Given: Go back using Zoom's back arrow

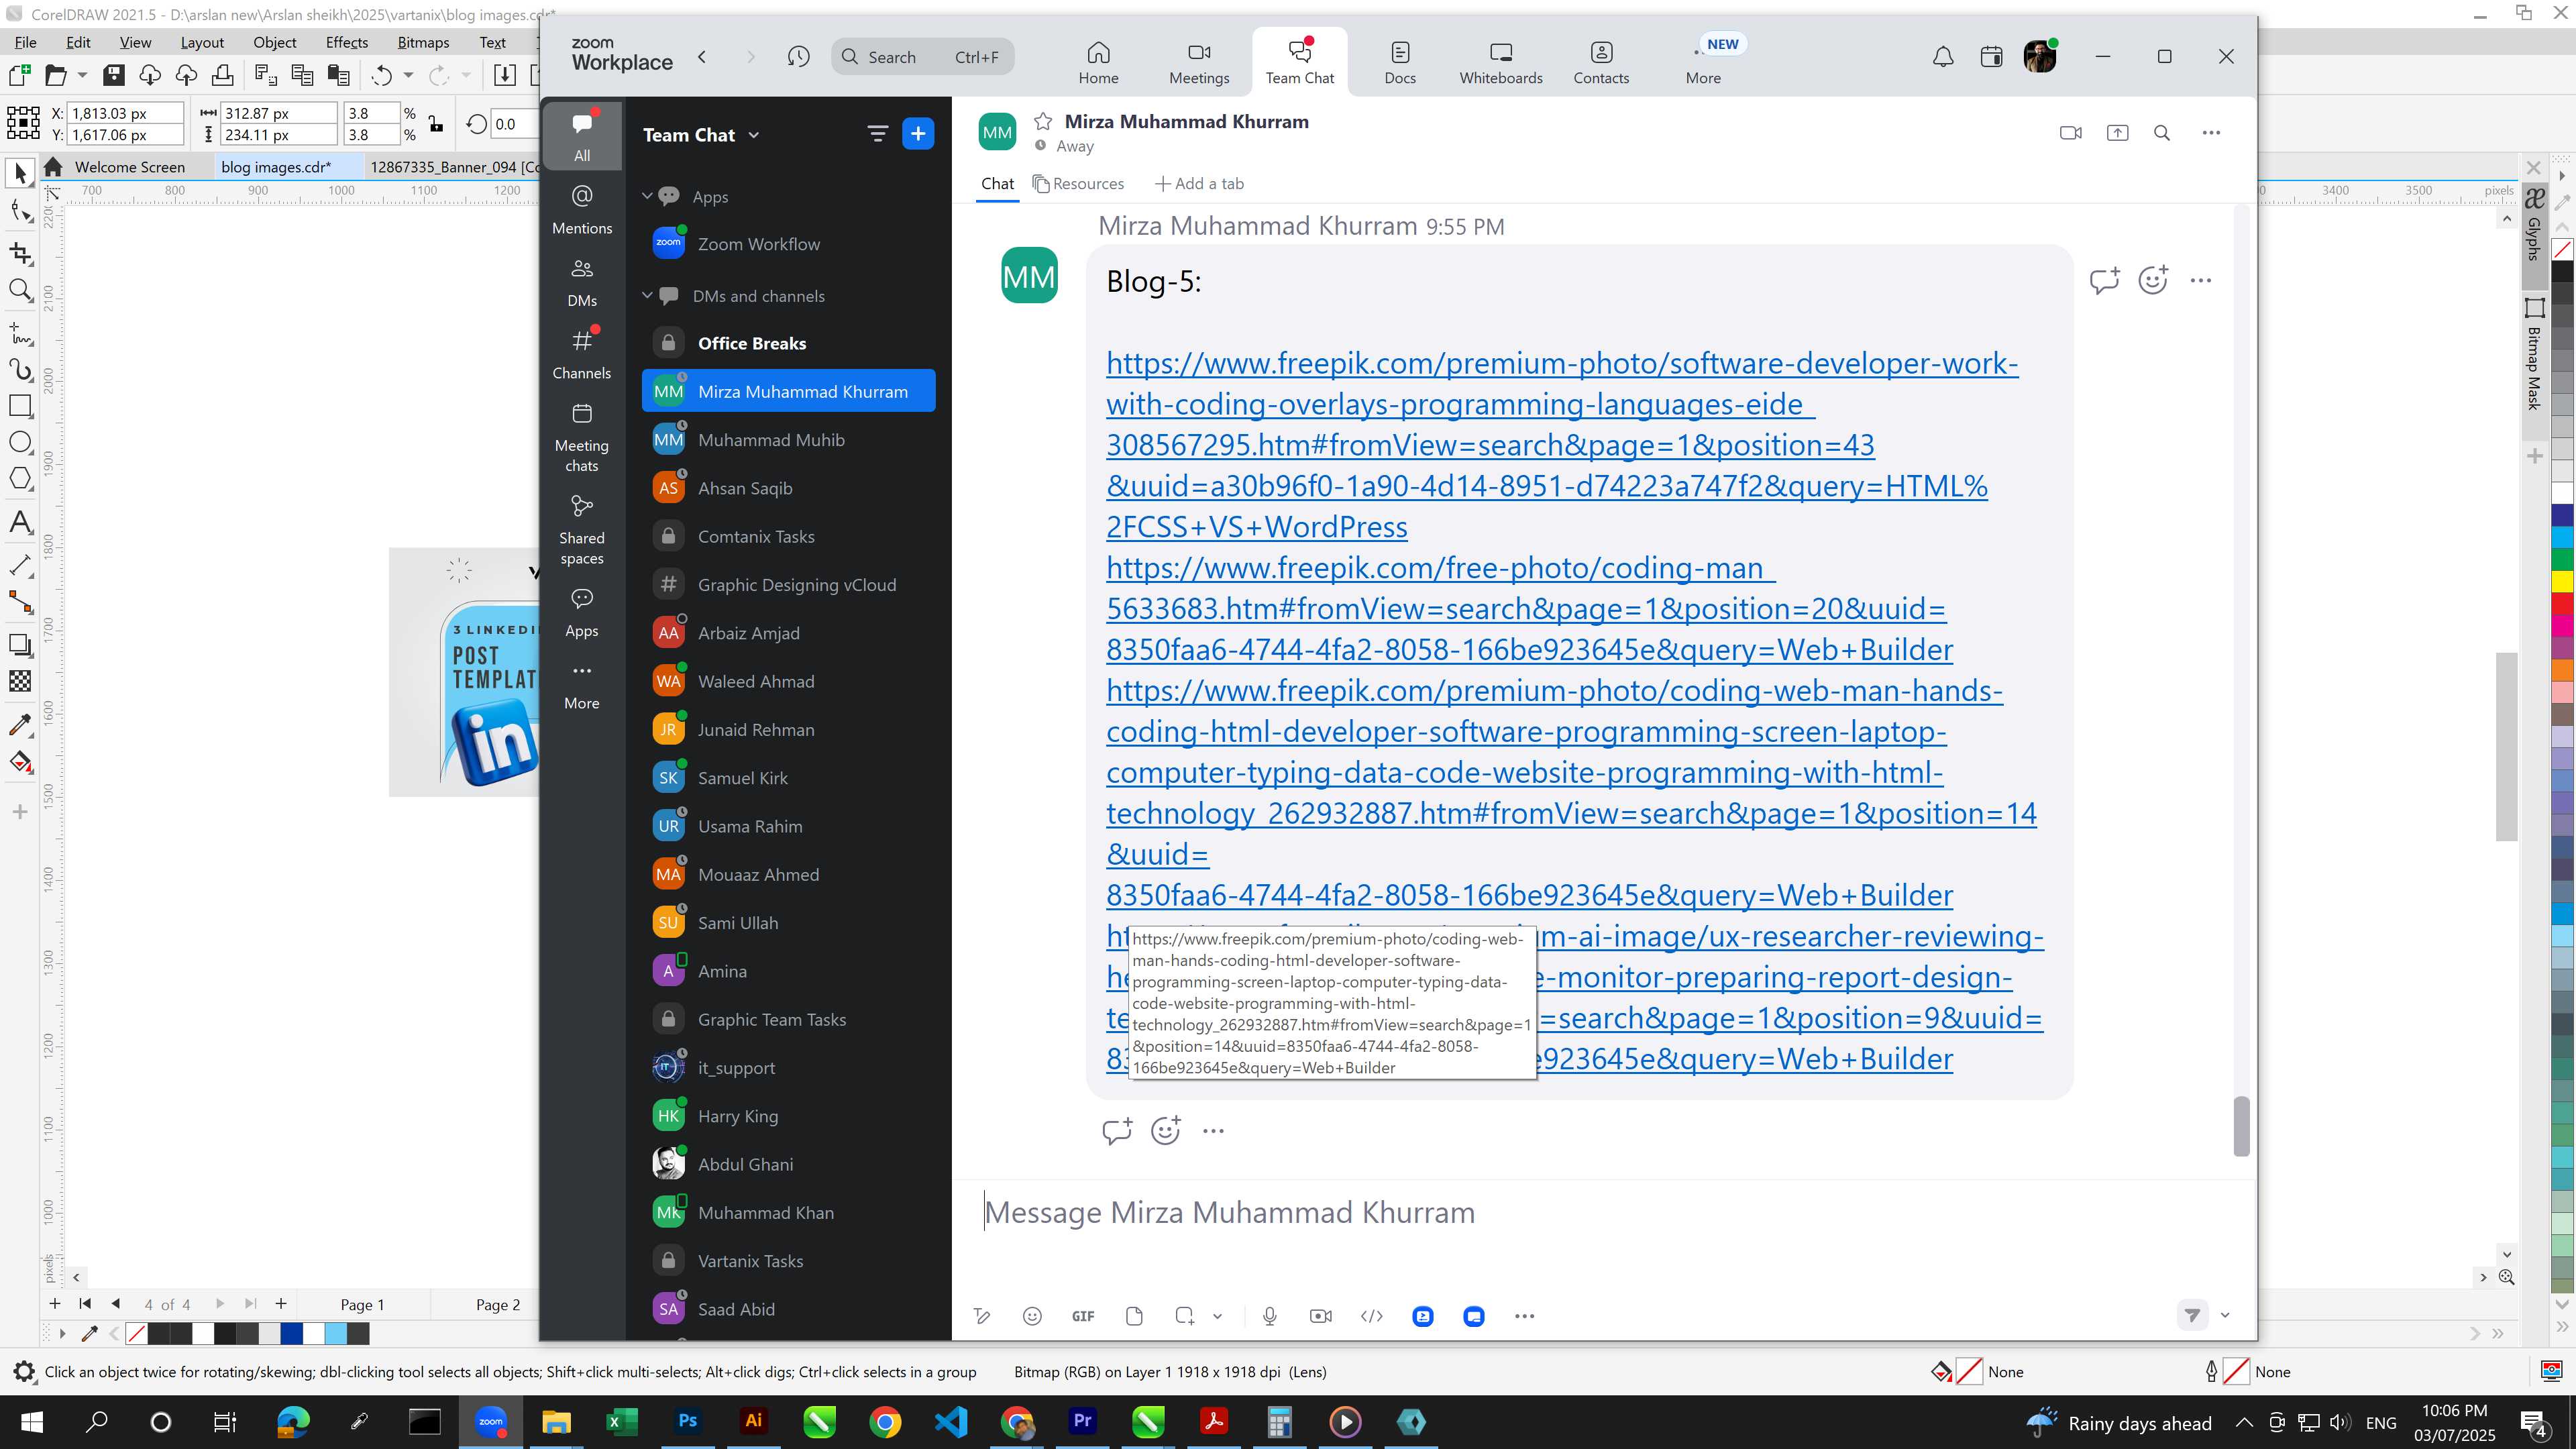Looking at the screenshot, I should [702, 57].
